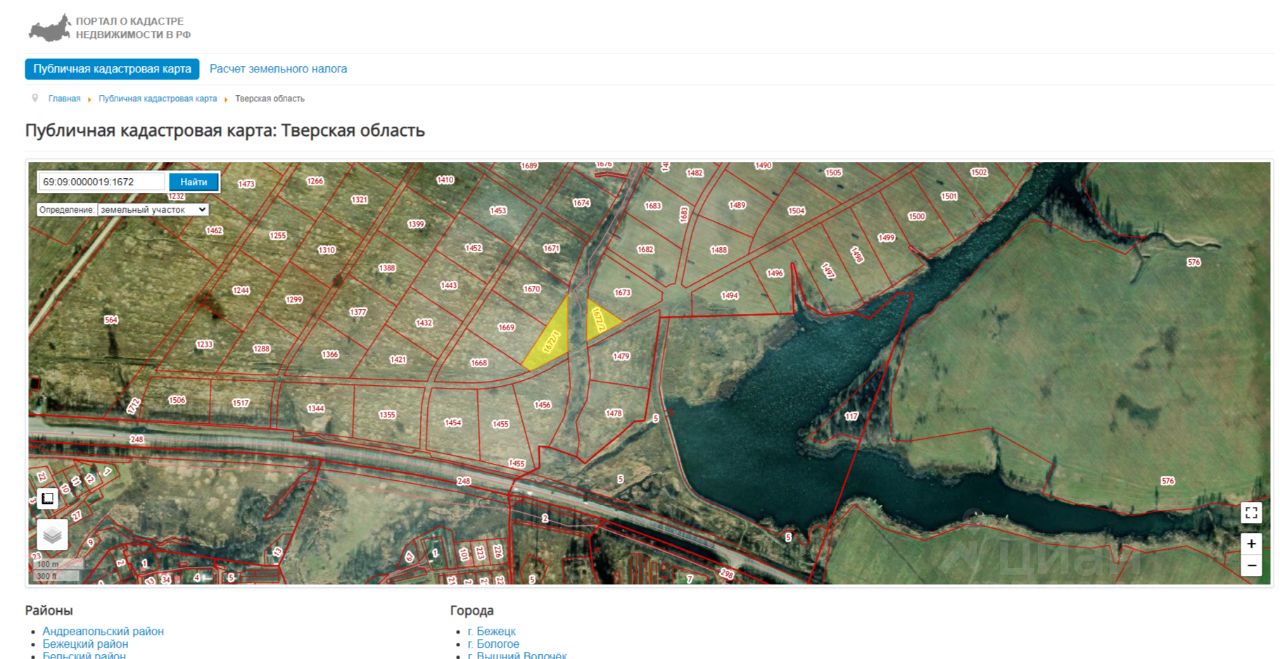Click parcel label 1344

click(316, 408)
